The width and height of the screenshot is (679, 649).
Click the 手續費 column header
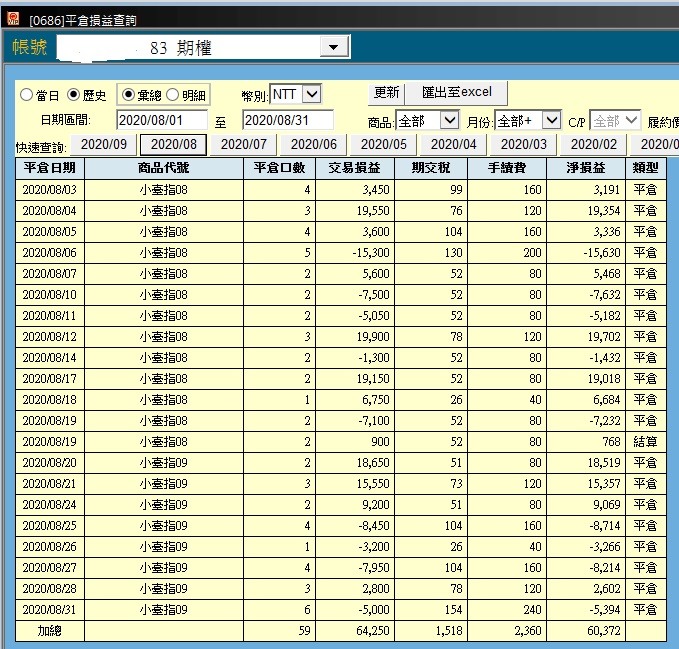click(x=507, y=168)
